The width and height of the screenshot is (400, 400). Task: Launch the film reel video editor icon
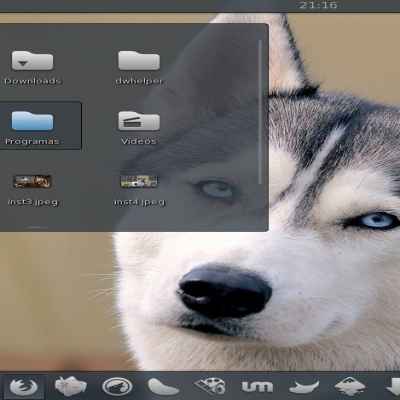point(210,387)
